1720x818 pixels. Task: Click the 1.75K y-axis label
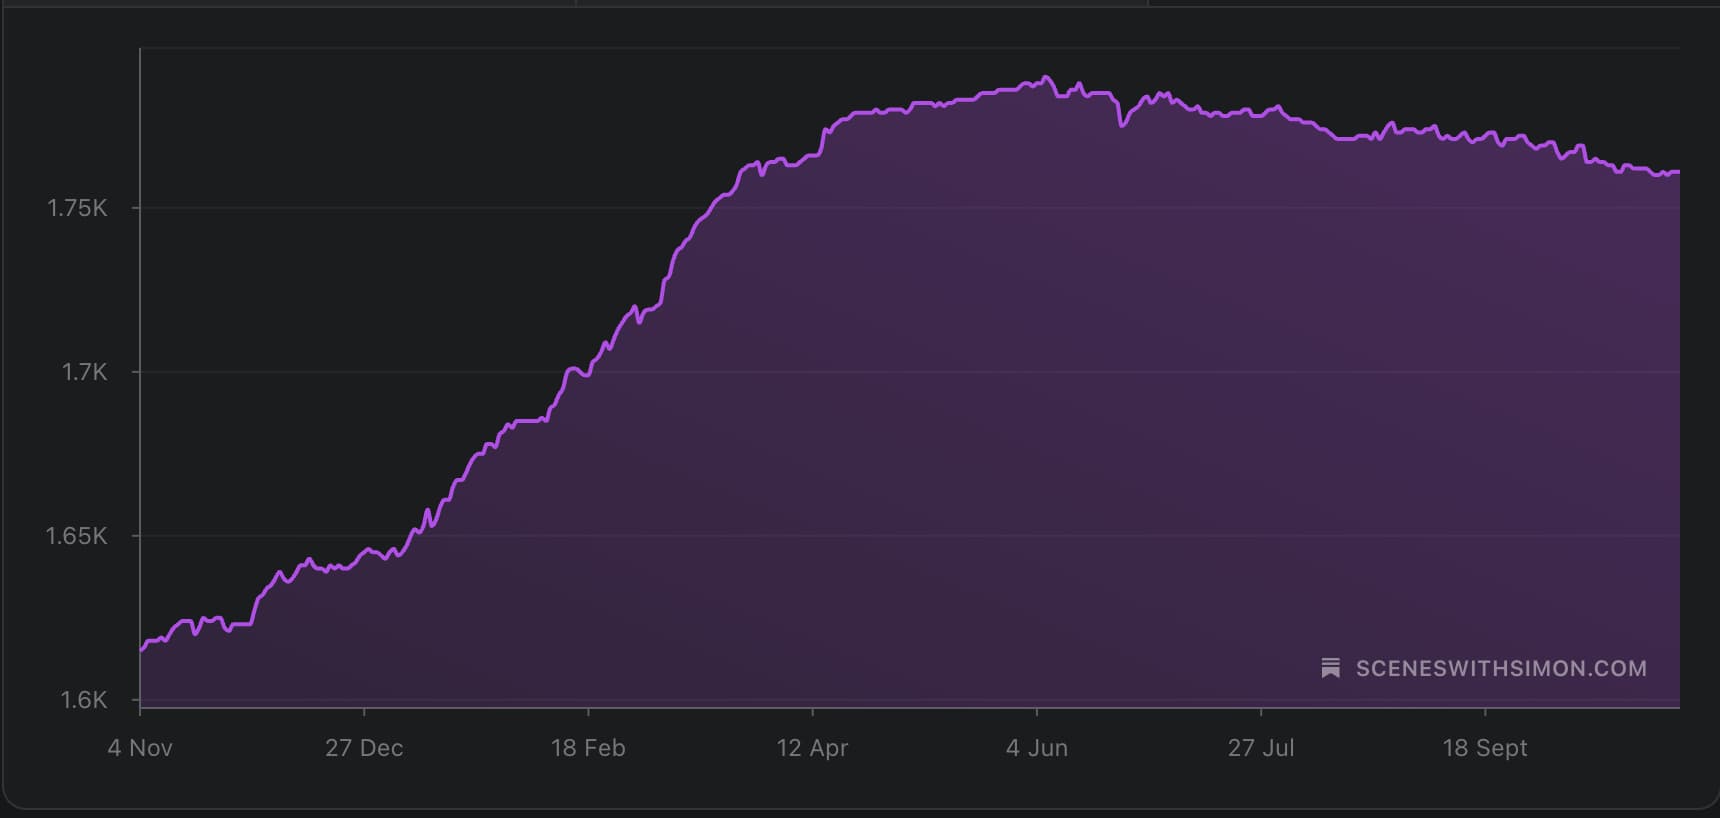(77, 208)
